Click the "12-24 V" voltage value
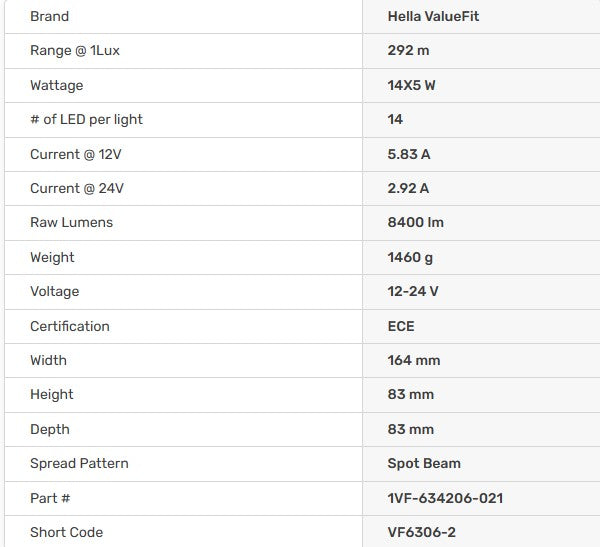 (x=413, y=291)
